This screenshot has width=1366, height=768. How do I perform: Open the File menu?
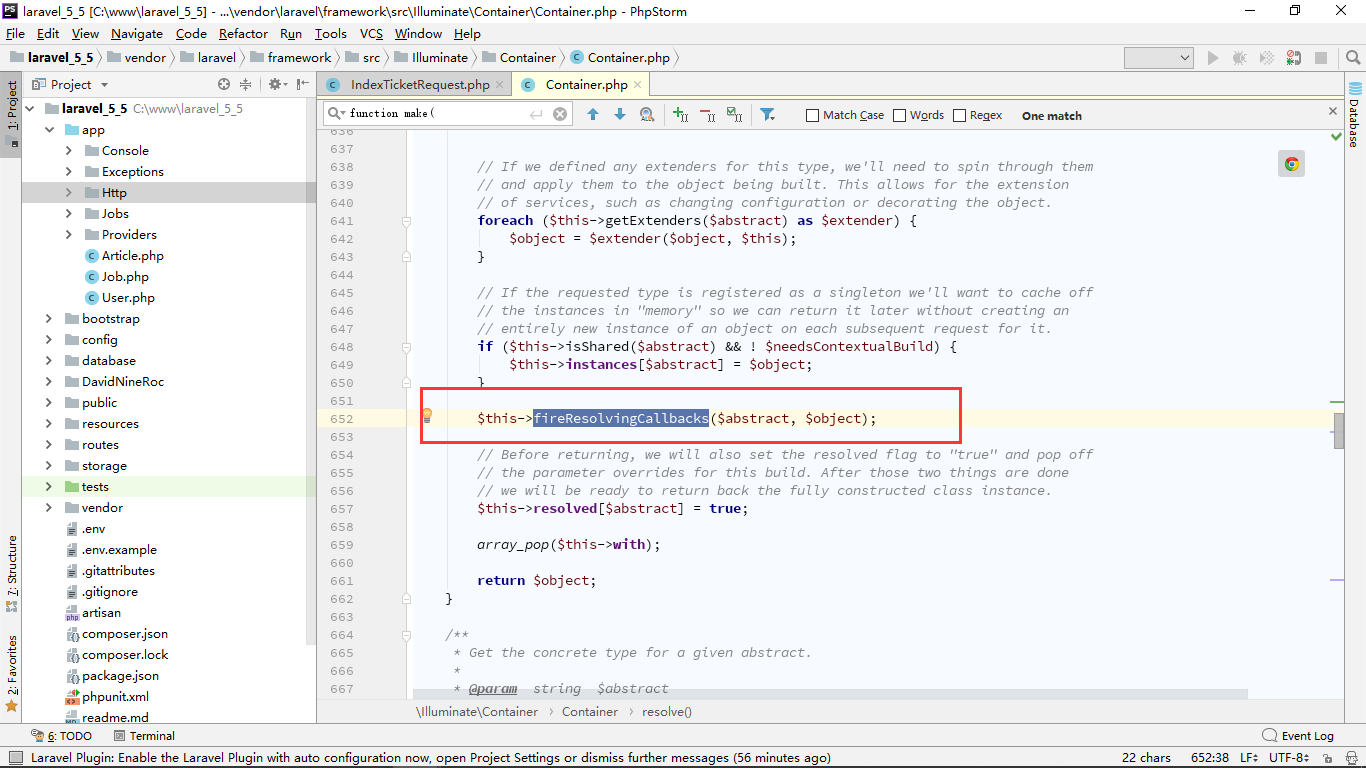[15, 33]
